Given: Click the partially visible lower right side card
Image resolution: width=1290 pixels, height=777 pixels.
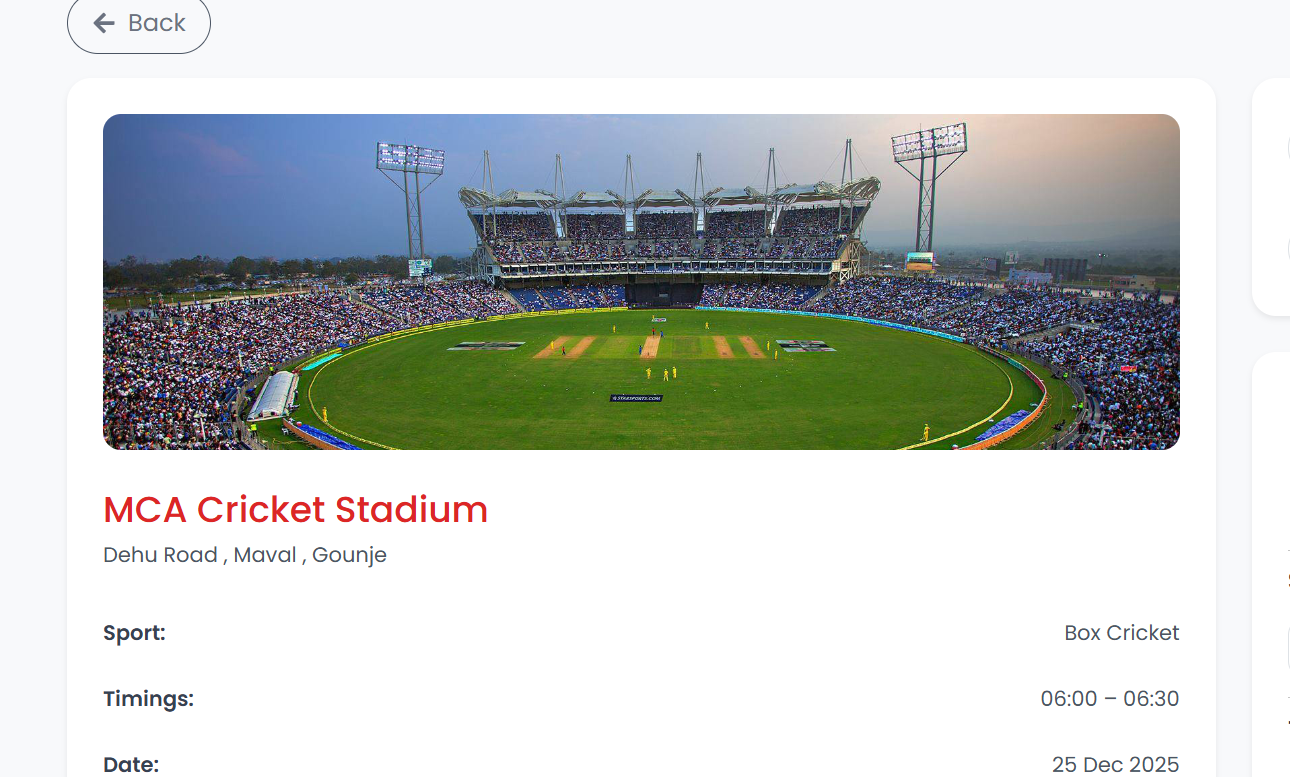Looking at the screenshot, I should 1271,560.
